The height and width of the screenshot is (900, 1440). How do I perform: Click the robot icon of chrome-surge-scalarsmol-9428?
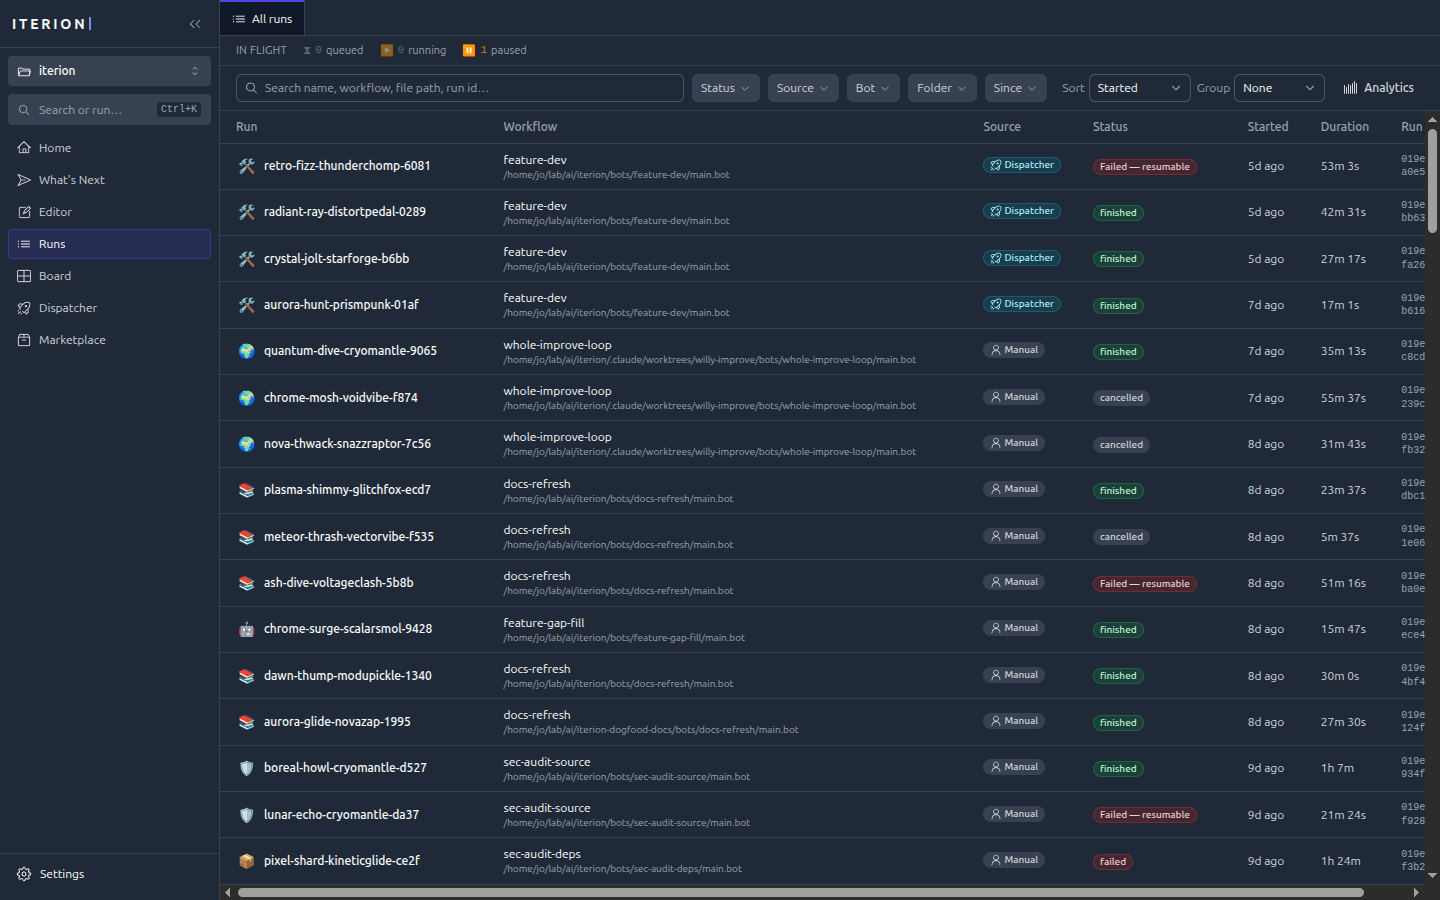pyautogui.click(x=247, y=629)
